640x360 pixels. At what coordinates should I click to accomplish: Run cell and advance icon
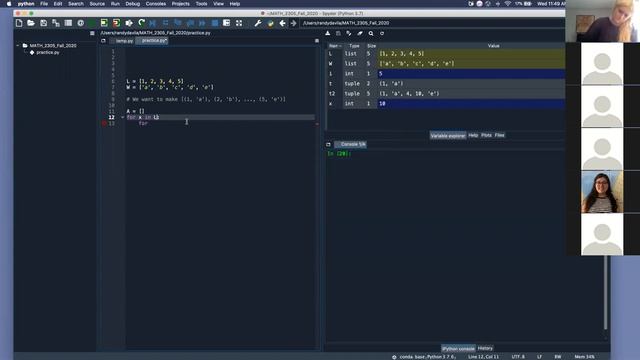tap(117, 23)
